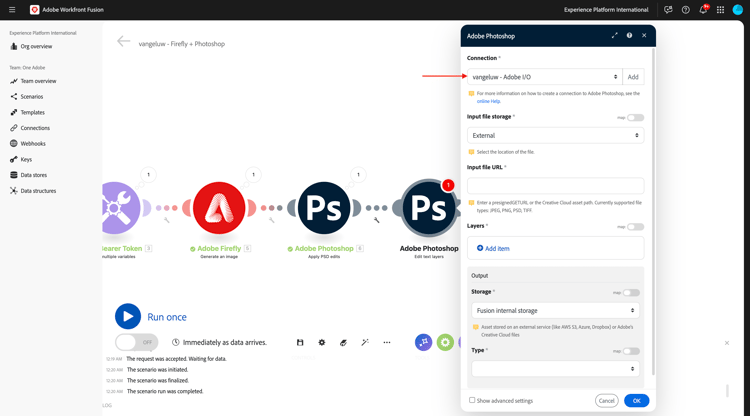This screenshot has width=750, height=416.
Task: Open the help question mark in top bar
Action: pyautogui.click(x=685, y=10)
